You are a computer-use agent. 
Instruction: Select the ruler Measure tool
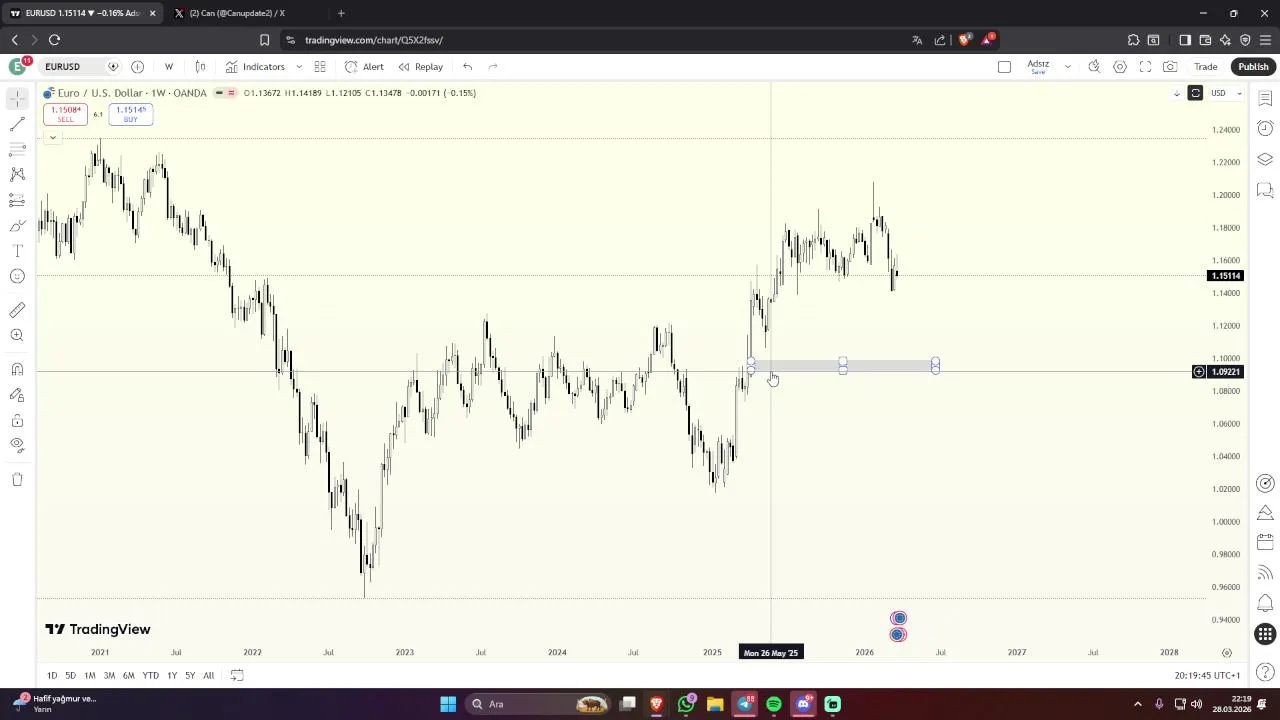click(17, 310)
